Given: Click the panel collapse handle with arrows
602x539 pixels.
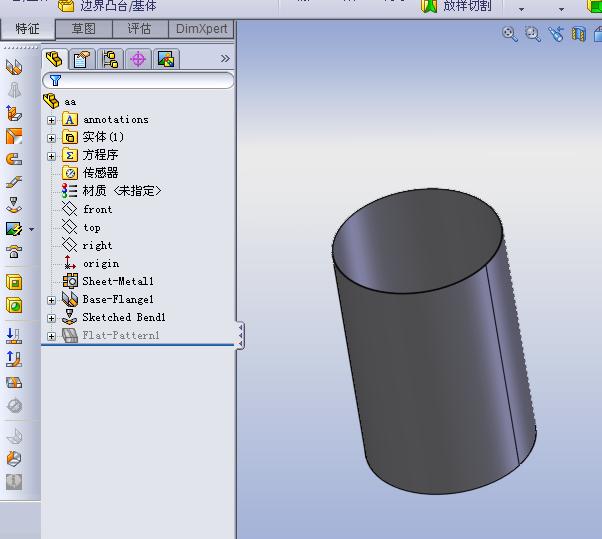Looking at the screenshot, I should tap(240, 335).
